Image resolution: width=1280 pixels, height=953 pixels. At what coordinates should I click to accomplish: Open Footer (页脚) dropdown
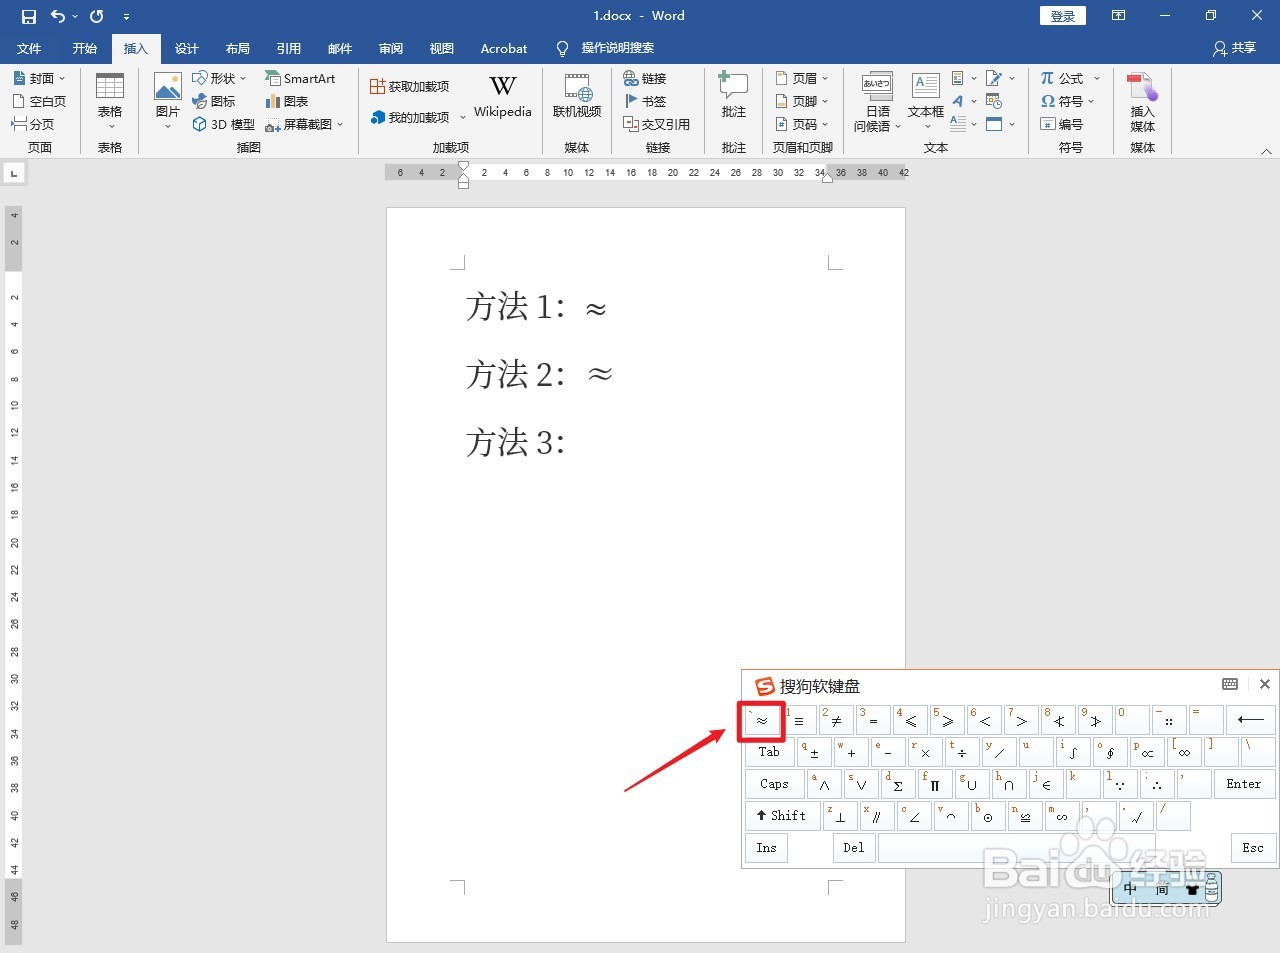tap(802, 101)
